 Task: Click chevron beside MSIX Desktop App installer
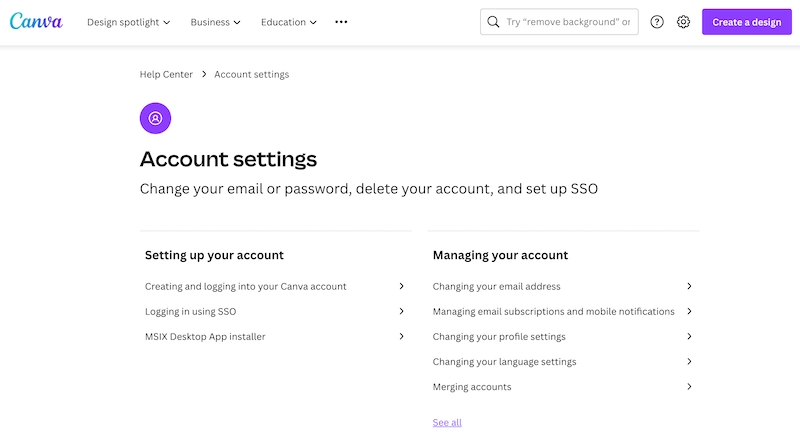click(402, 336)
